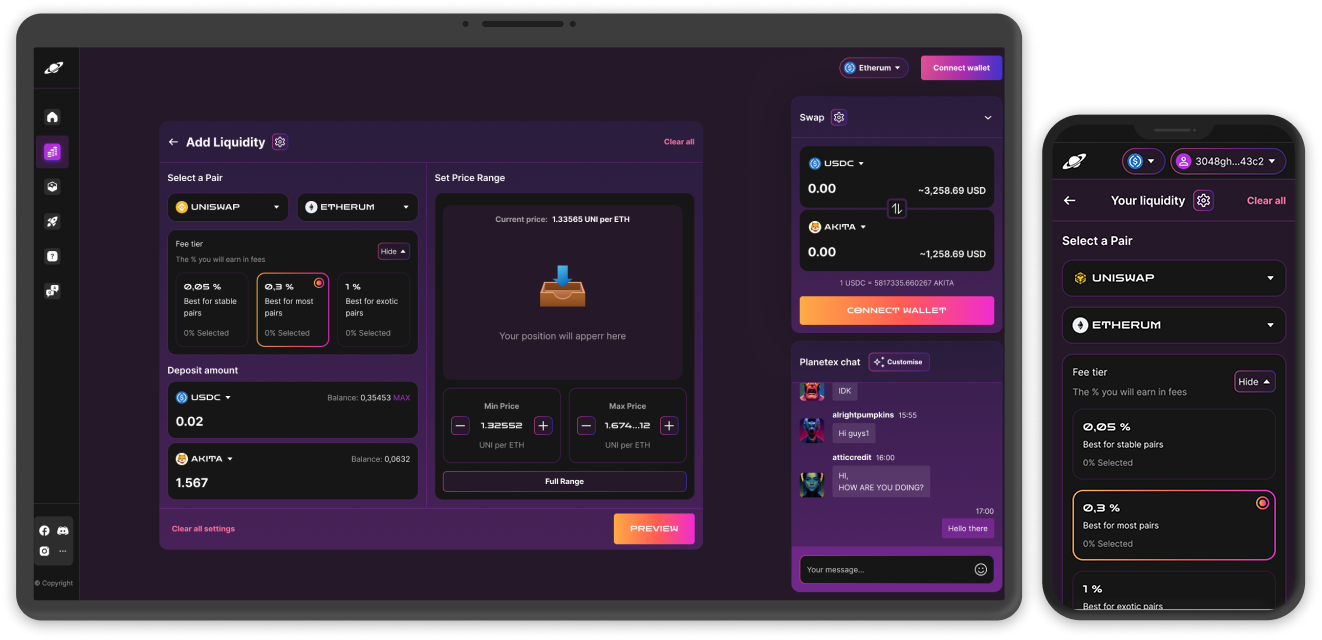Select Full Range for the price range
This screenshot has height=640, width=1322.
click(x=565, y=481)
